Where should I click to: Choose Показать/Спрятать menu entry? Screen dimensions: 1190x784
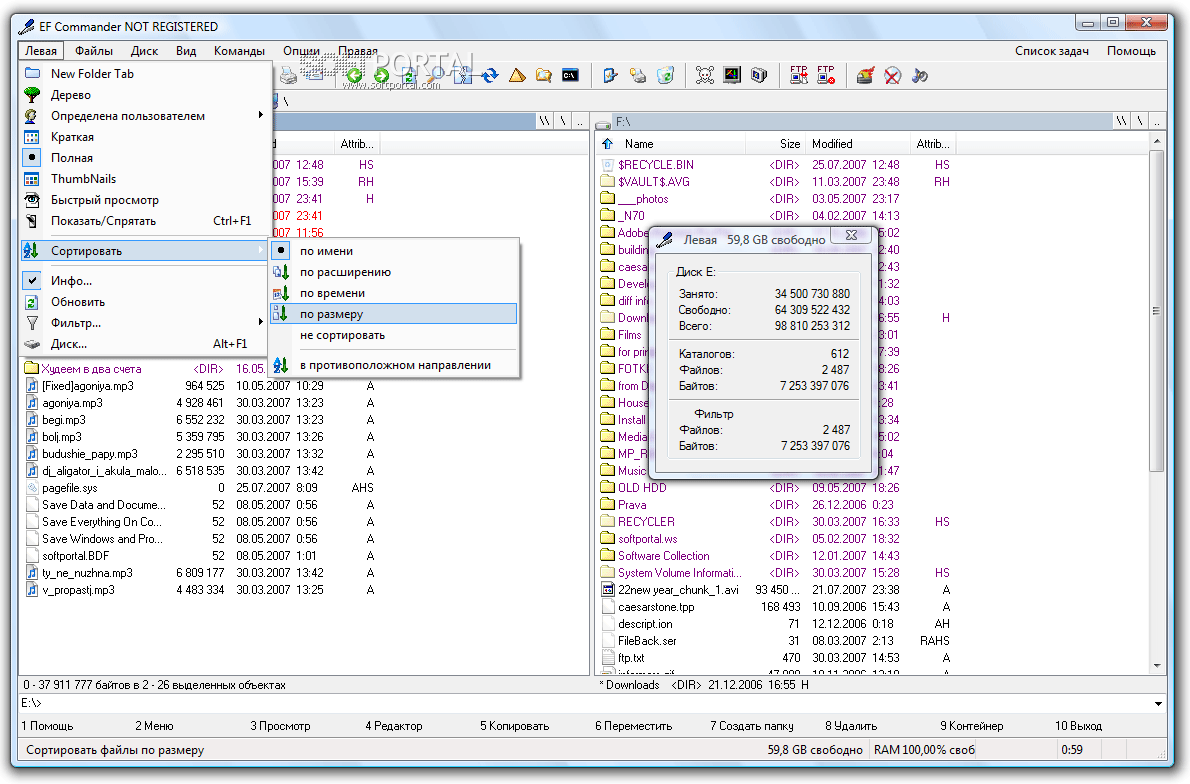[x=144, y=221]
